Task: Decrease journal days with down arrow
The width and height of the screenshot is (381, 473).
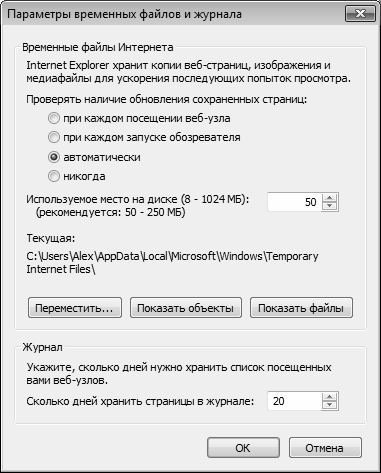Action: coord(330,405)
